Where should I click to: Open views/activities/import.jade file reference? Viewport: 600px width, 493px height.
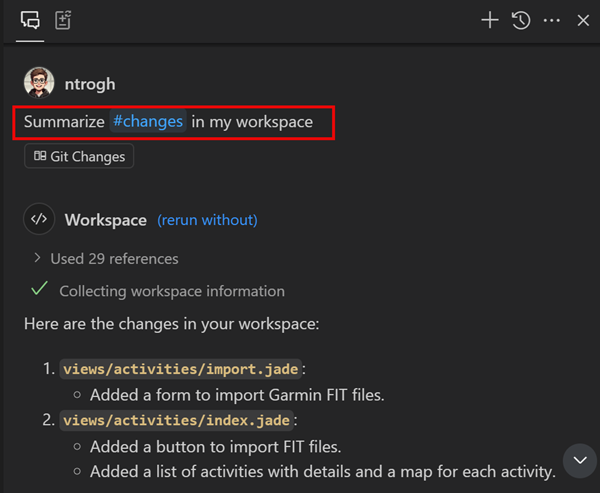click(x=180, y=369)
